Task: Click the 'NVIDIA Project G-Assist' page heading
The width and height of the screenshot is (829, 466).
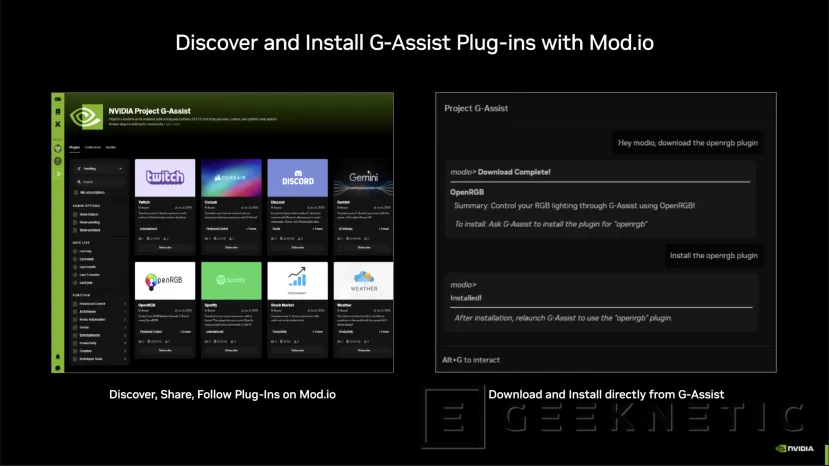Action: click(x=149, y=111)
